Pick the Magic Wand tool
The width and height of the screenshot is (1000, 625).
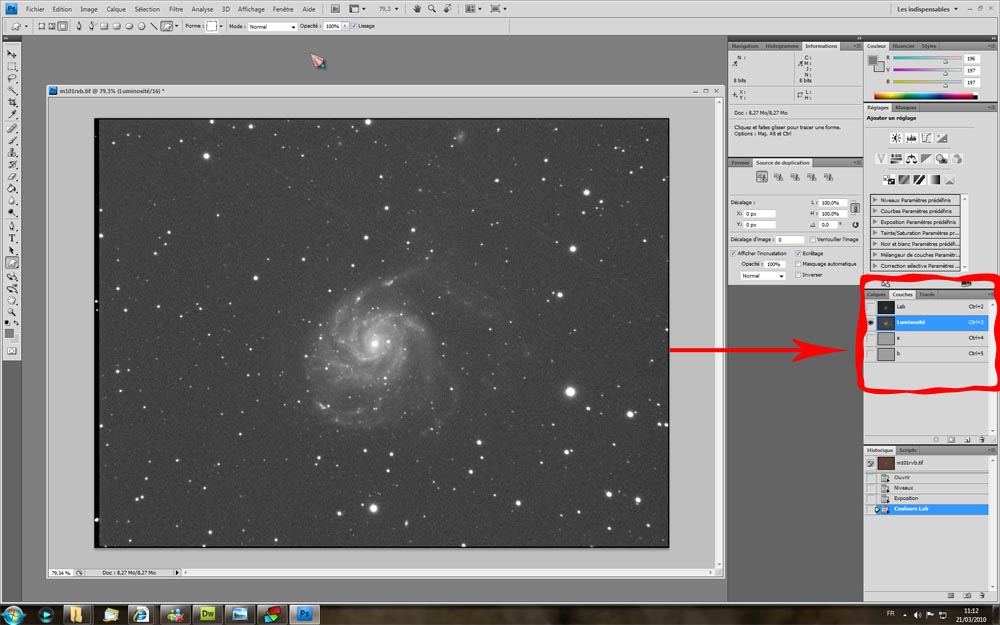[12, 90]
